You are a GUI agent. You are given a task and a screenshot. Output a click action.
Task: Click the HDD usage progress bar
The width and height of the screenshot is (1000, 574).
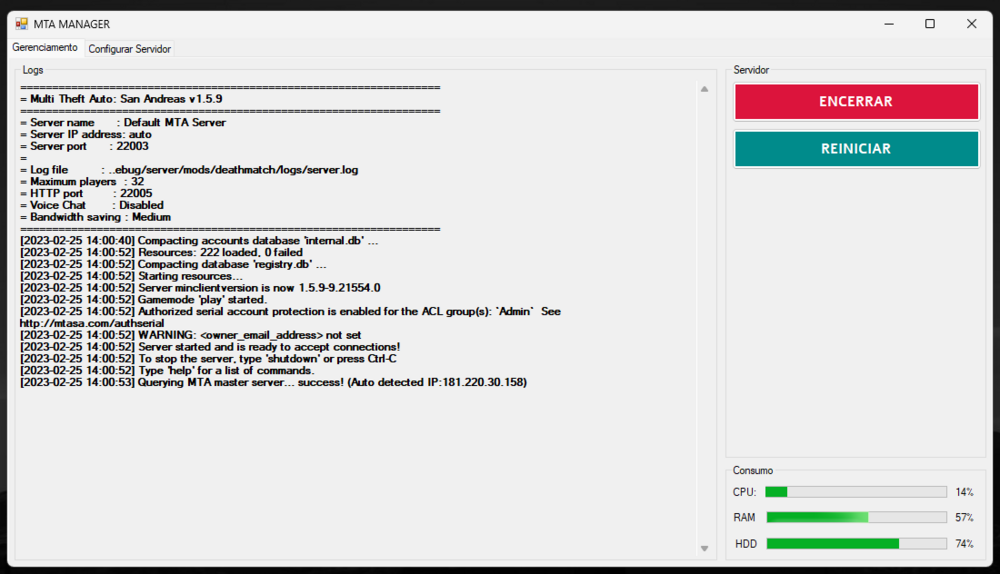[855, 544]
